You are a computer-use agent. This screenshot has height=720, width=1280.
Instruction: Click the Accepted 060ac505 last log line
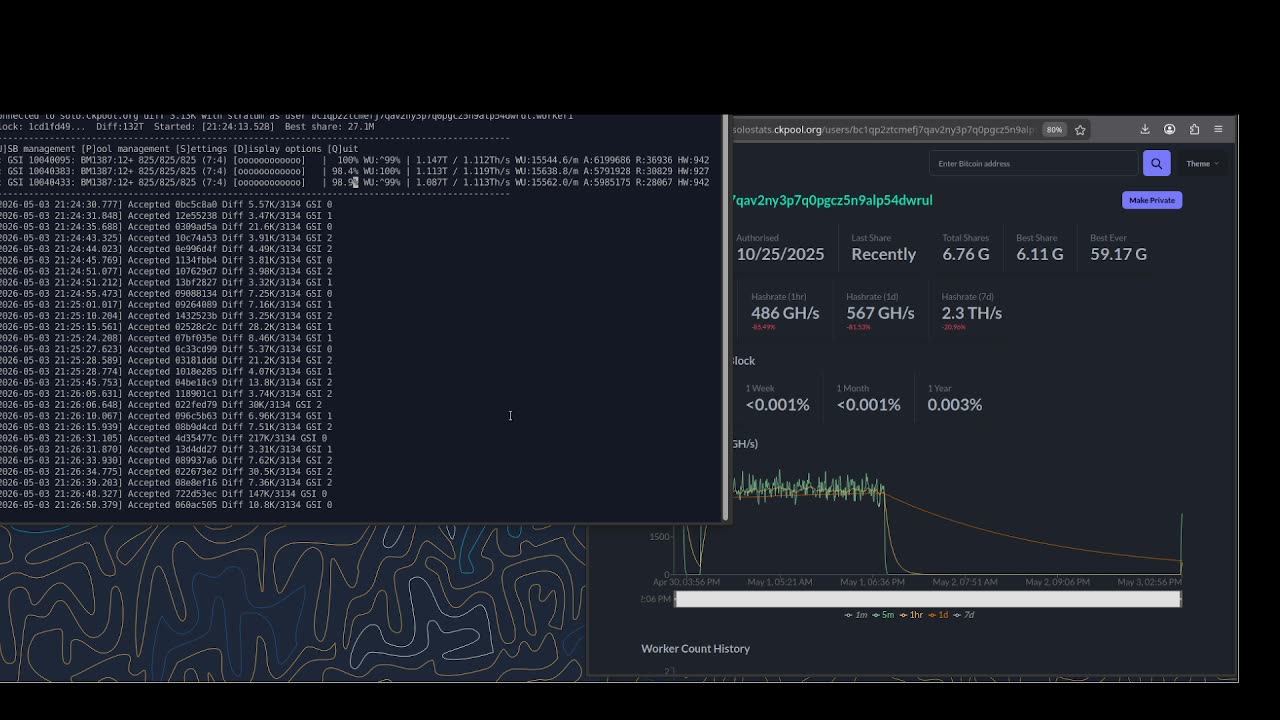[x=166, y=505]
